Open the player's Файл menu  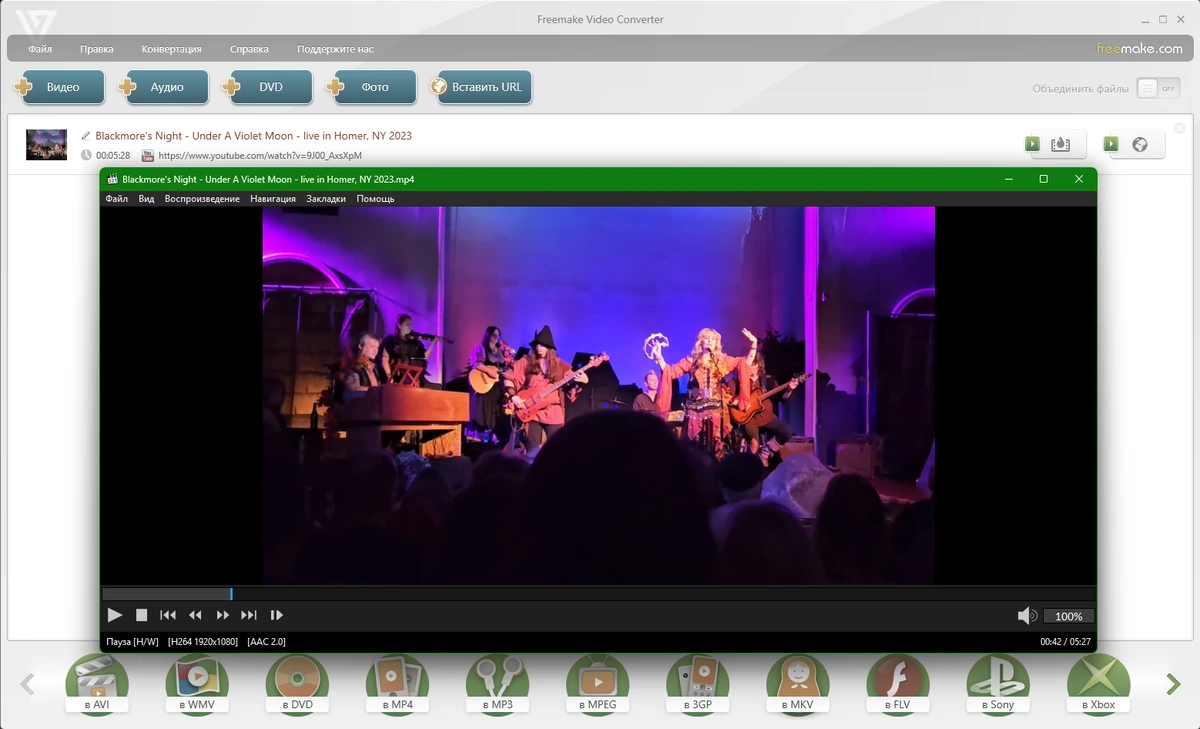[116, 198]
